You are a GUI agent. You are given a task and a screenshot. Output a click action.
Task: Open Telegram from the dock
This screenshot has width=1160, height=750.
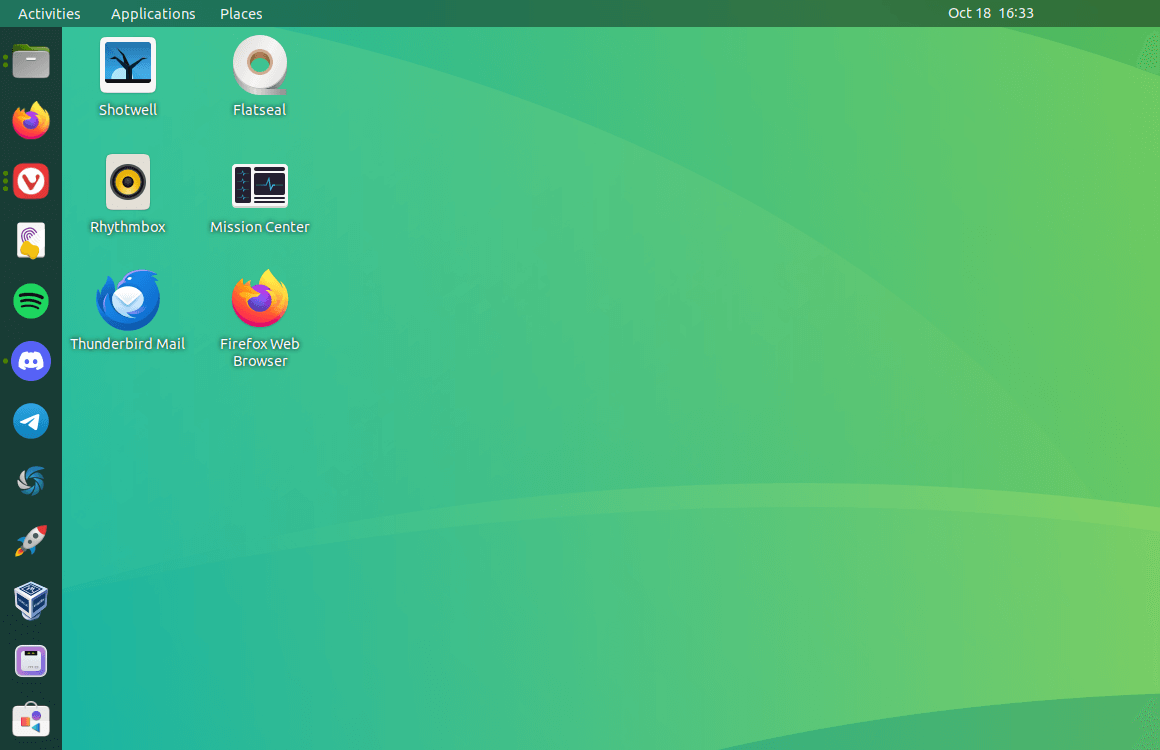tap(30, 421)
